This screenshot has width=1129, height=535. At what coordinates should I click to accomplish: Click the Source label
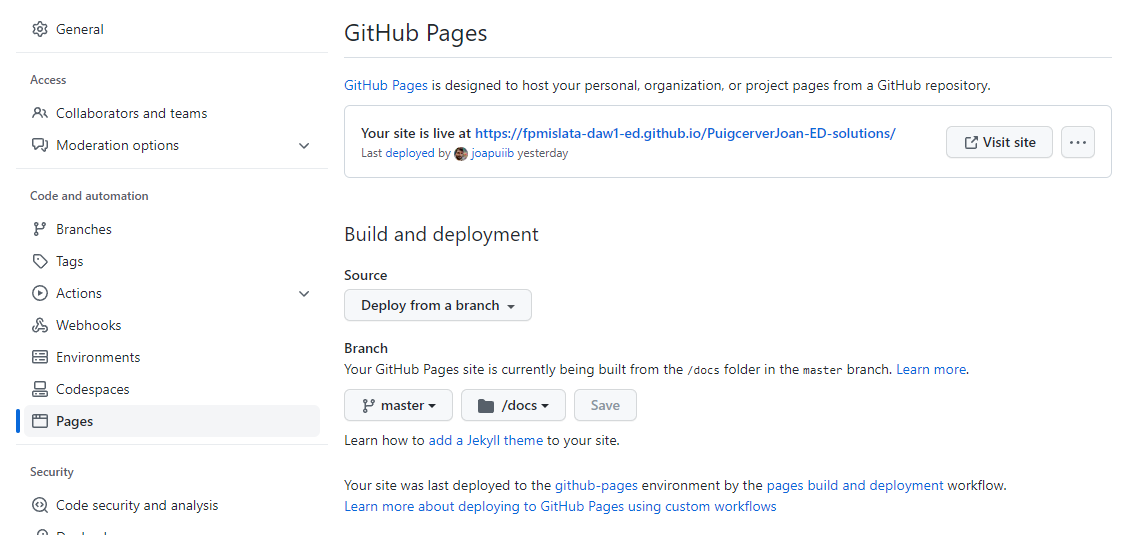[x=366, y=275]
